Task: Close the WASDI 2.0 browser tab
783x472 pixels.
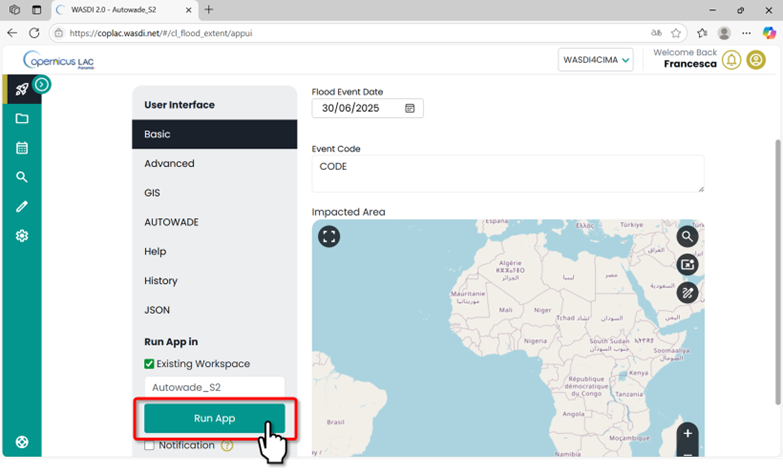Action: click(188, 10)
